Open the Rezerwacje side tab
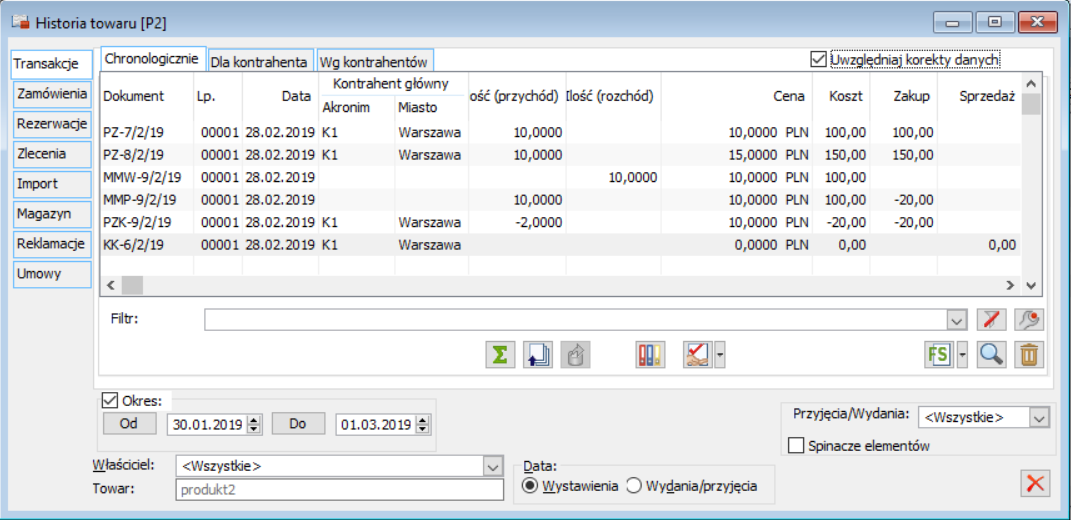 click(x=52, y=123)
